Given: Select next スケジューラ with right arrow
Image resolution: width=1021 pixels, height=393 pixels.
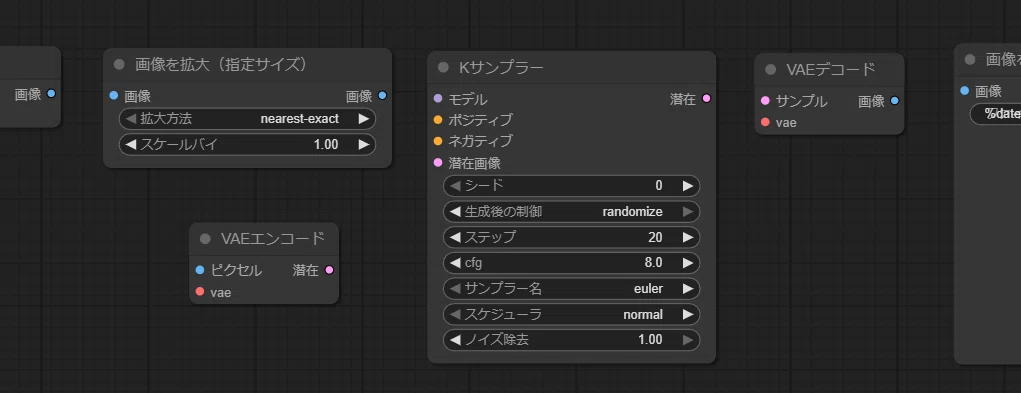Looking at the screenshot, I should [688, 314].
